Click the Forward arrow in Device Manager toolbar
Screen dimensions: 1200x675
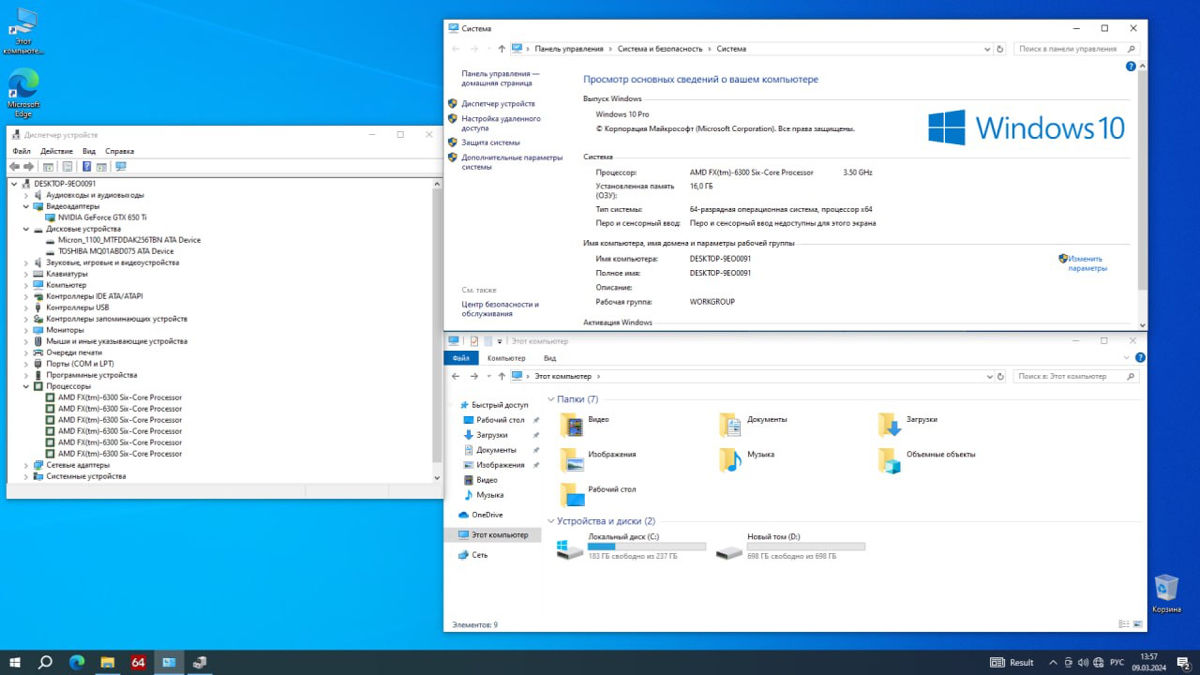(29, 167)
